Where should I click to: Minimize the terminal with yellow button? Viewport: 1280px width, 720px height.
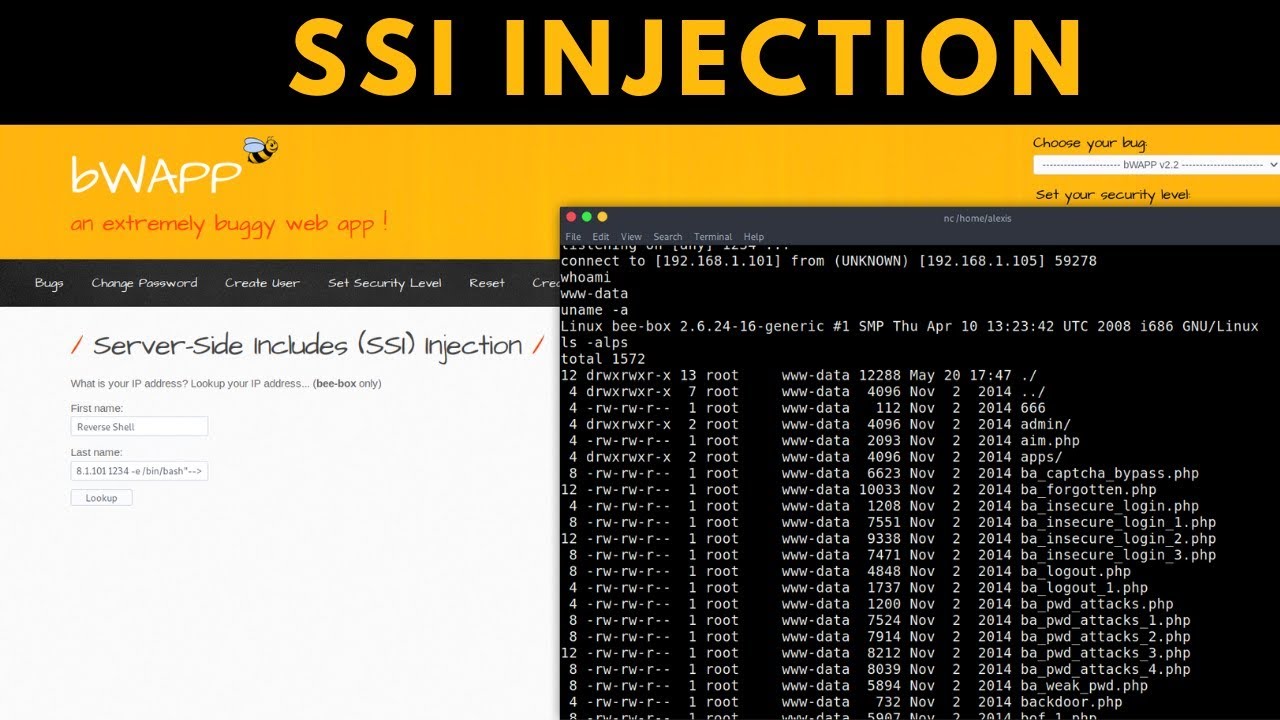pyautogui.click(x=602, y=217)
